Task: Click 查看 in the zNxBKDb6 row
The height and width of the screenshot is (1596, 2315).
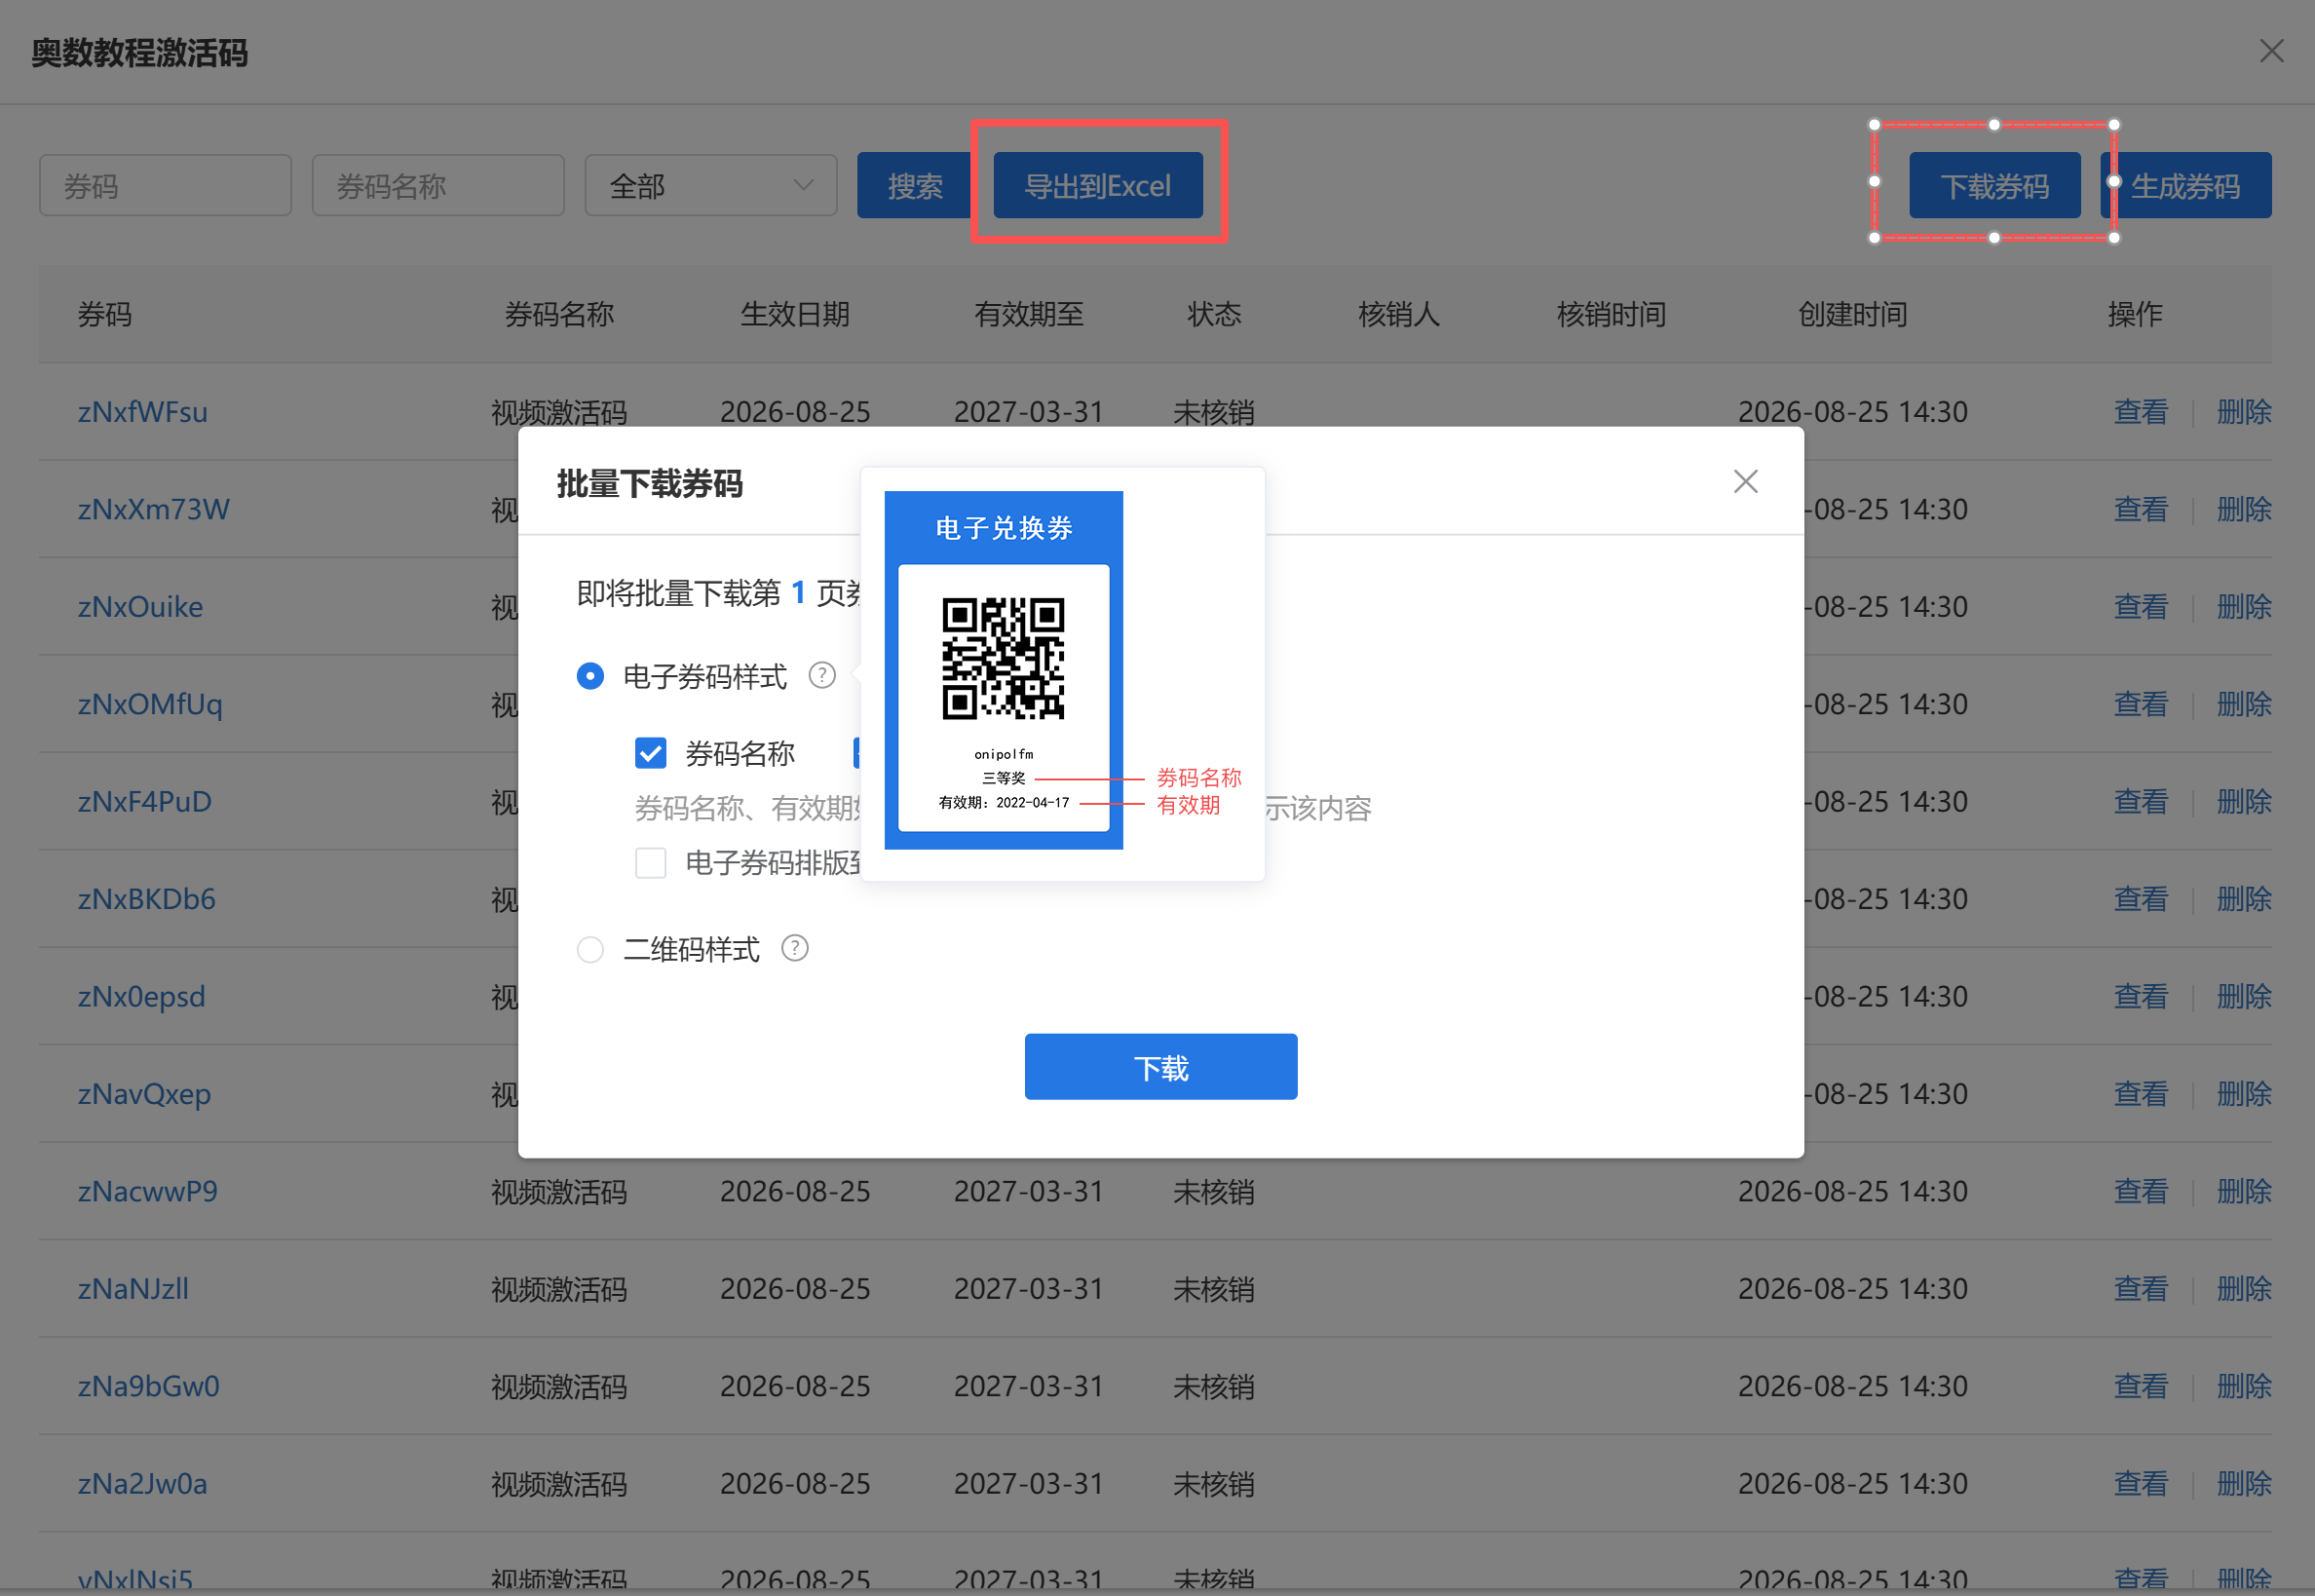Action: coord(2140,899)
